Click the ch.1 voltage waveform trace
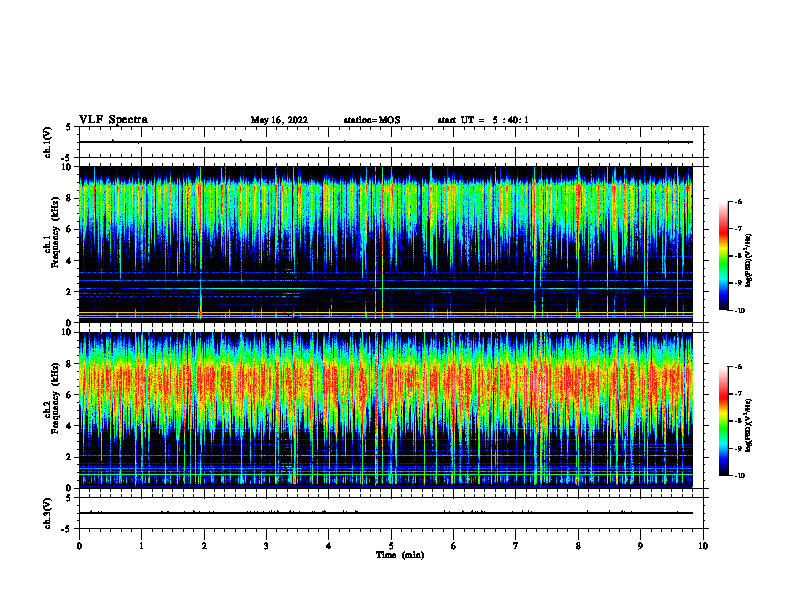Image resolution: width=792 pixels, height=612 pixels. point(386,142)
